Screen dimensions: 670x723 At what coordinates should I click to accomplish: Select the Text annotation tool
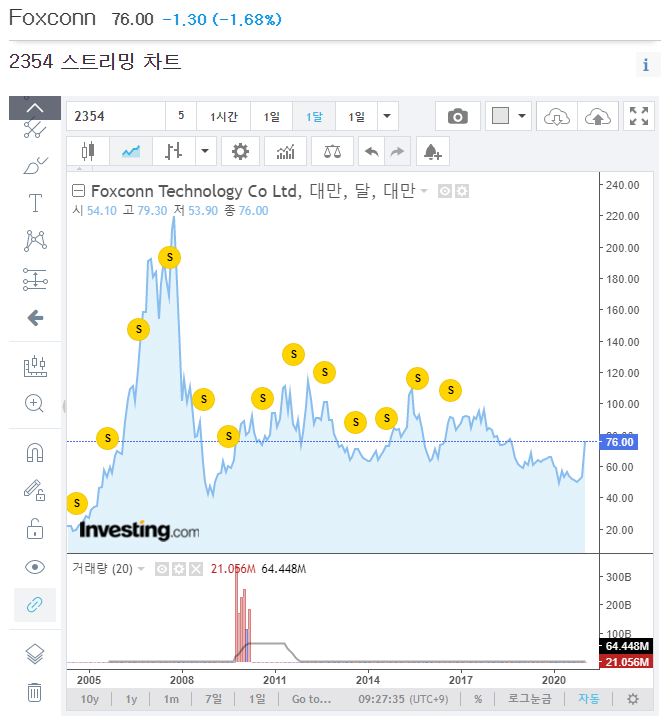(x=35, y=203)
